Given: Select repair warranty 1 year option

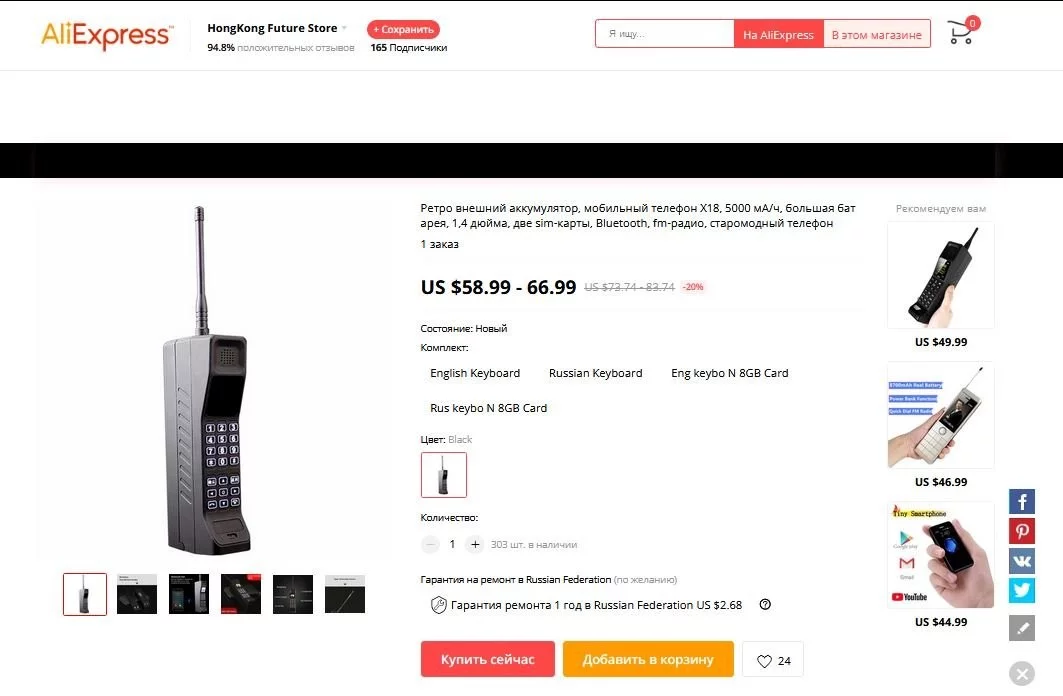Looking at the screenshot, I should pos(587,605).
